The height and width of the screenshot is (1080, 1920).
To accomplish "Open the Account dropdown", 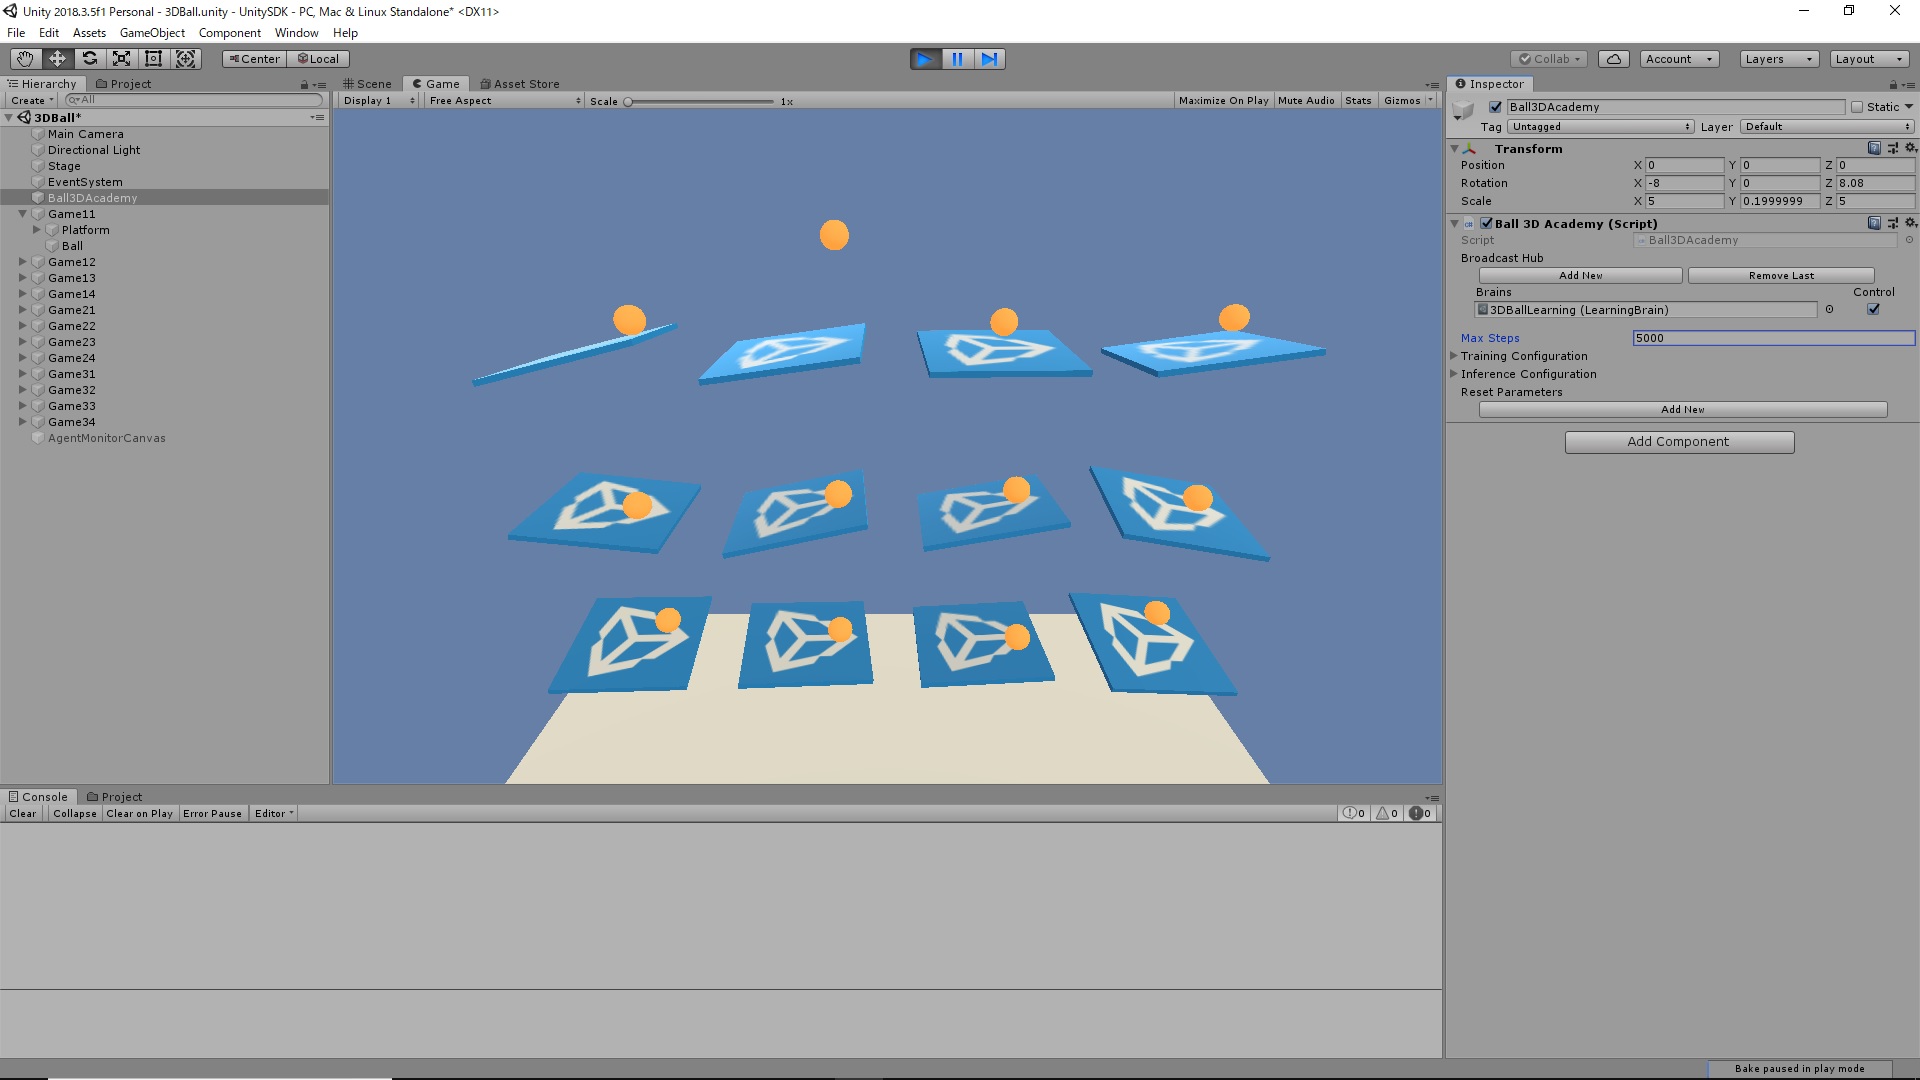I will point(1680,59).
